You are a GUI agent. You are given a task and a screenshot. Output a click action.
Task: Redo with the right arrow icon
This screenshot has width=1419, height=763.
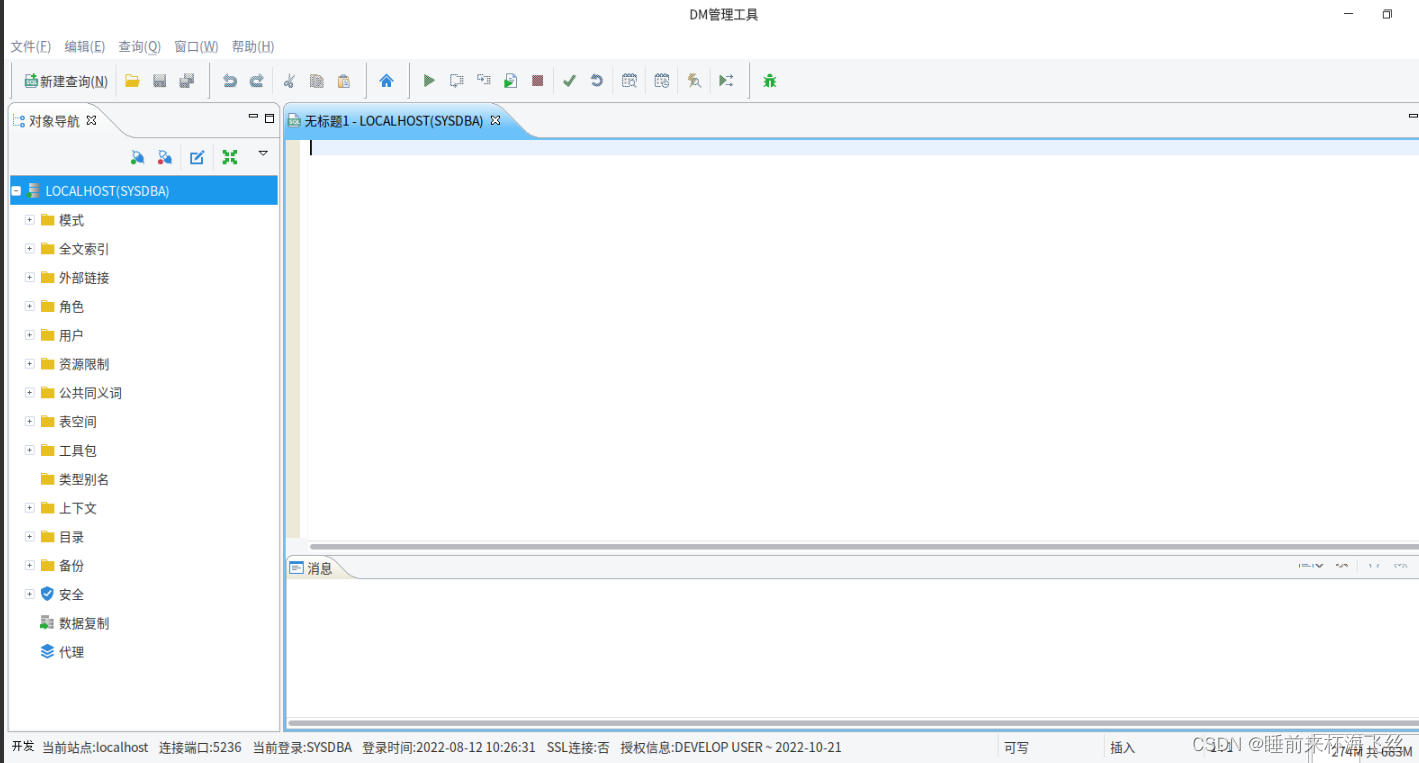[256, 81]
